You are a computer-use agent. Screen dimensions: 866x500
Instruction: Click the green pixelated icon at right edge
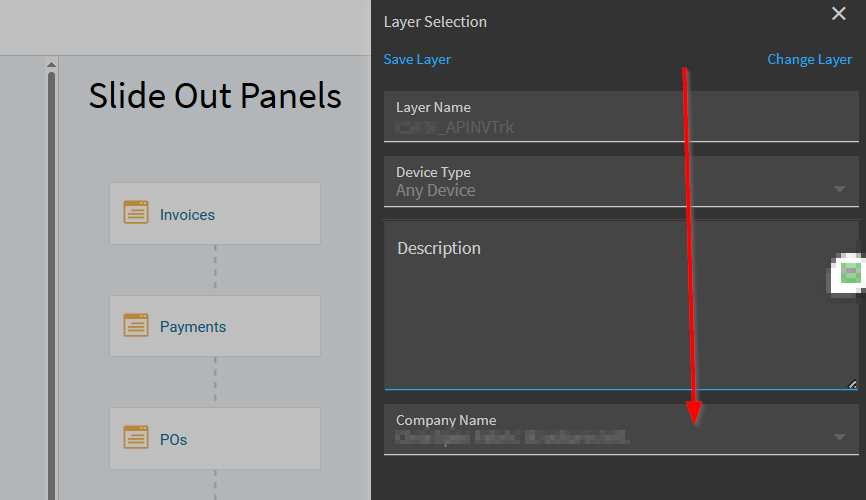[x=848, y=273]
